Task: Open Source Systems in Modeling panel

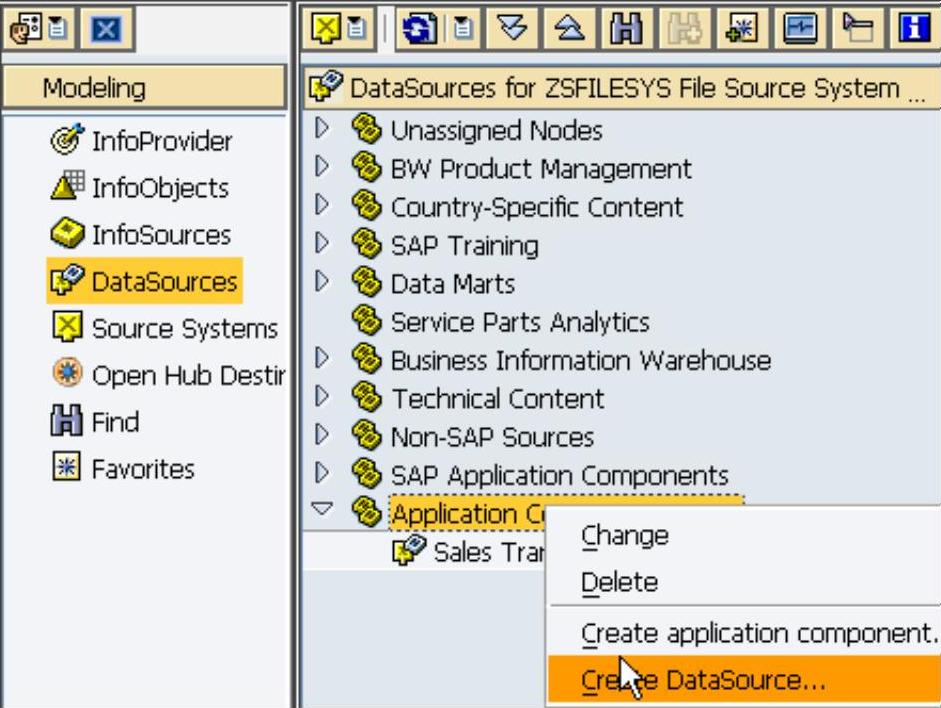Action: click(184, 329)
